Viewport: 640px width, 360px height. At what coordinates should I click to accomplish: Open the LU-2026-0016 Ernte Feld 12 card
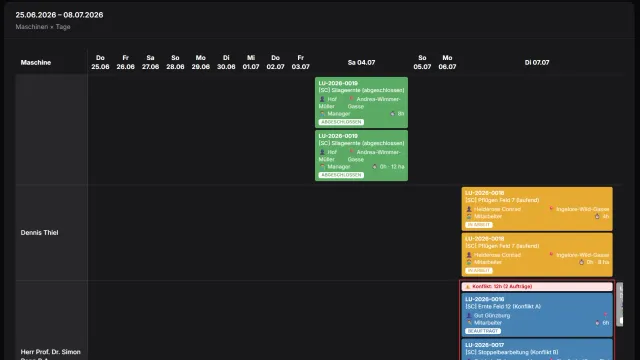pos(537,315)
